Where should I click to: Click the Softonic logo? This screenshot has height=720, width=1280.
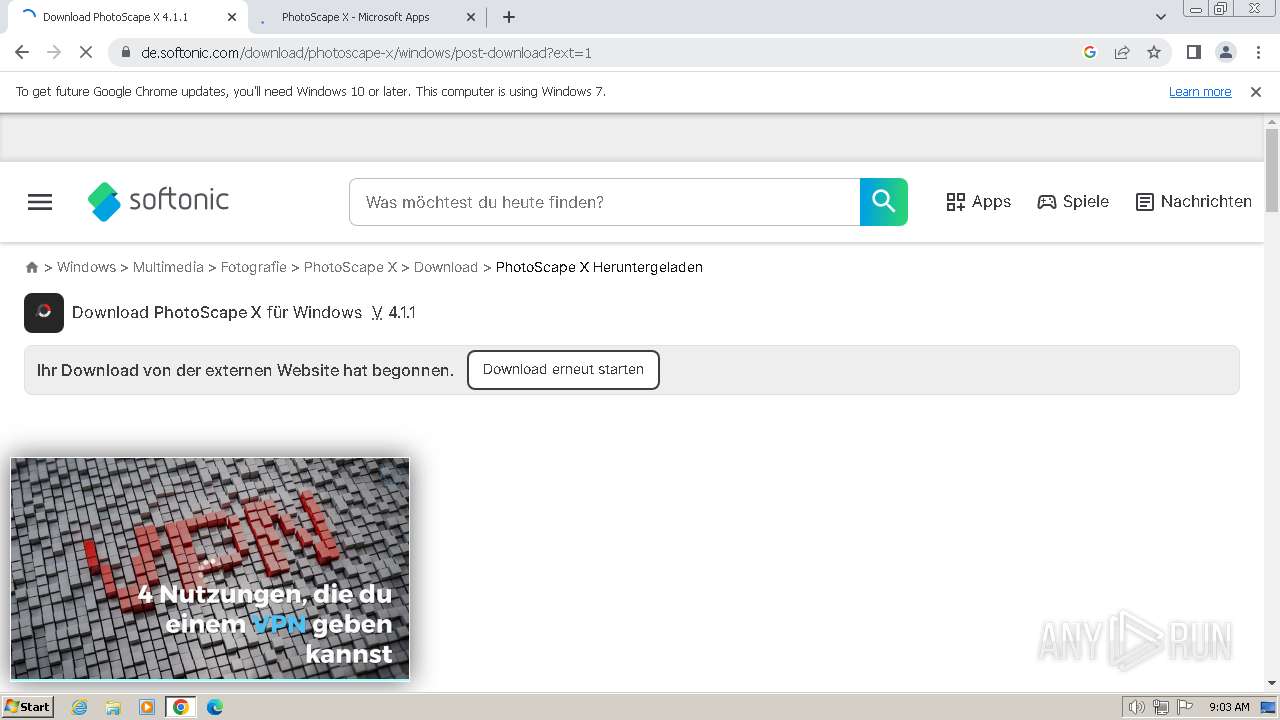(158, 201)
